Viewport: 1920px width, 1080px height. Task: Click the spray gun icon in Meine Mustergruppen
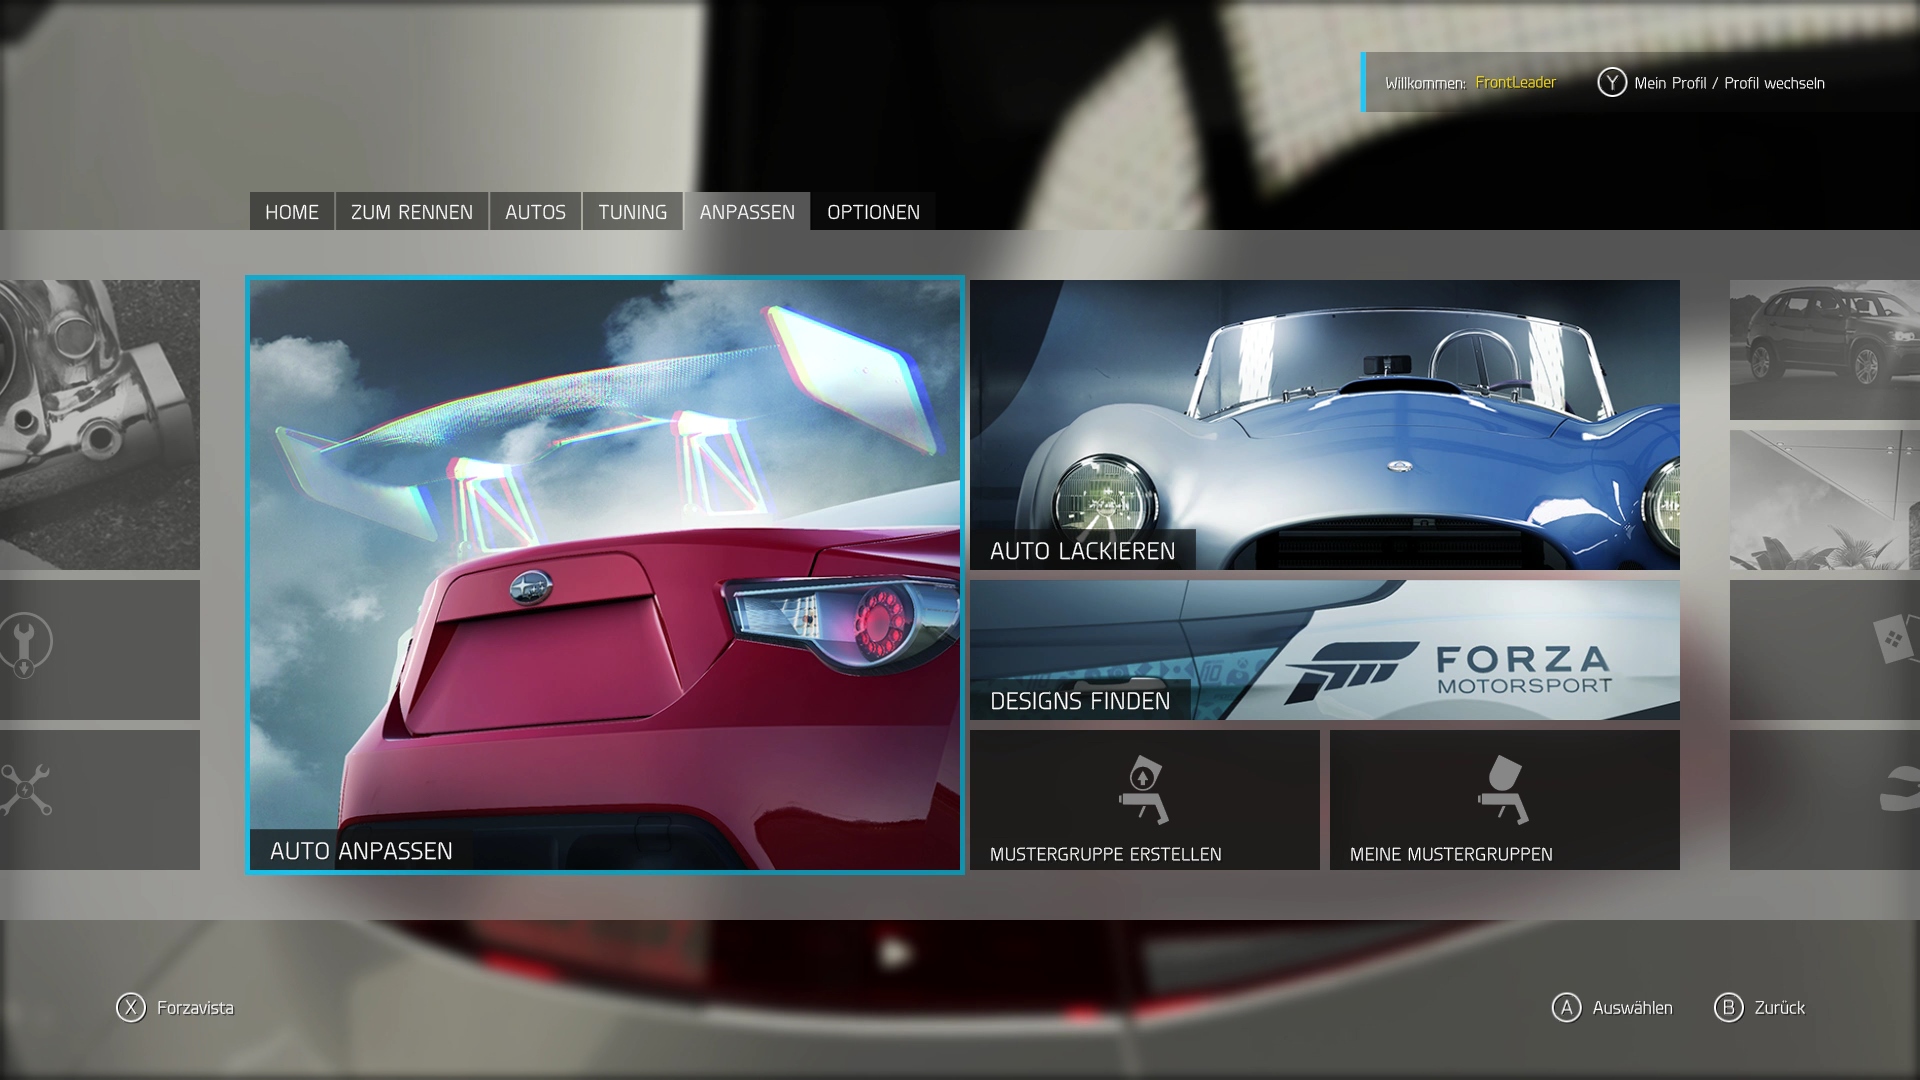pos(1503,790)
